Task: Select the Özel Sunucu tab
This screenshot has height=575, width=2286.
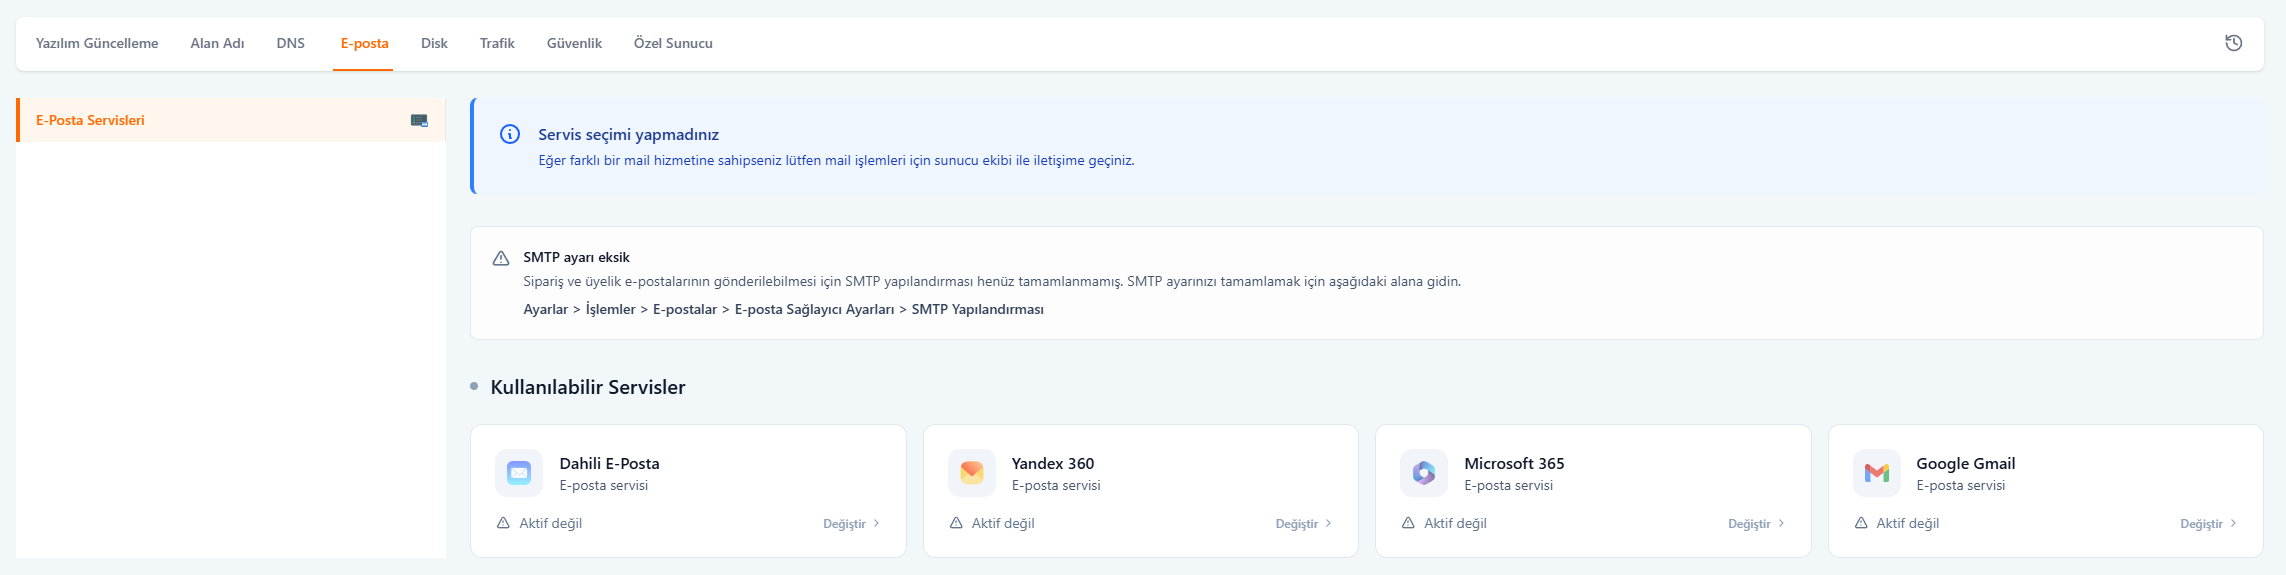Action: pyautogui.click(x=673, y=43)
